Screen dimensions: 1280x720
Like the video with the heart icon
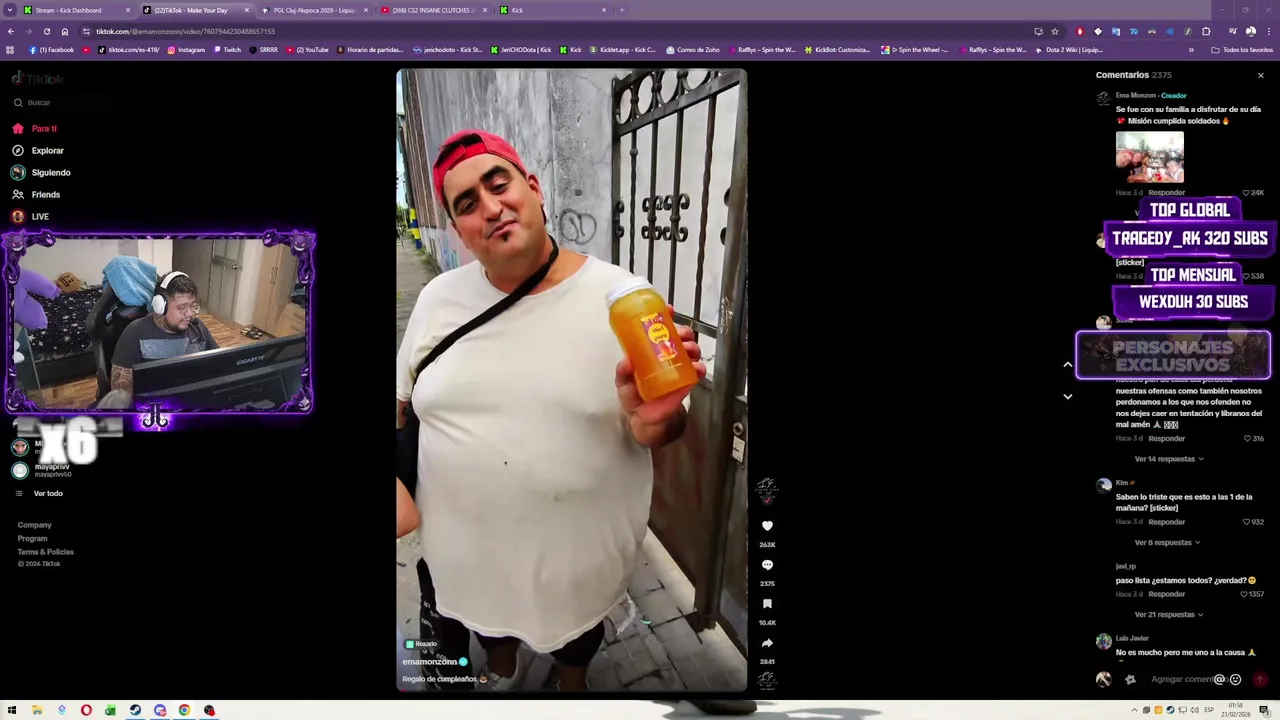coord(767,526)
